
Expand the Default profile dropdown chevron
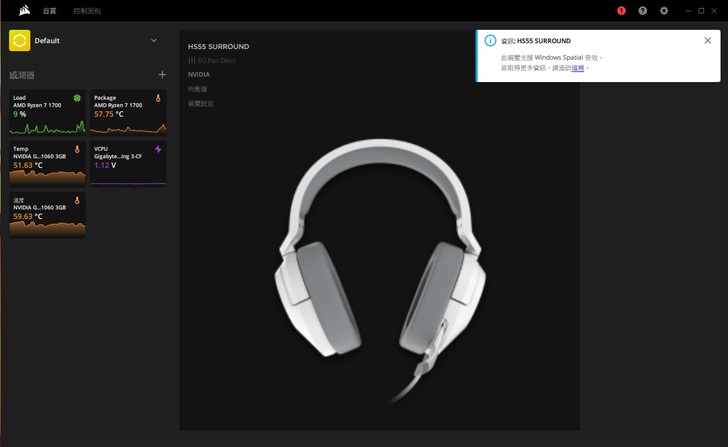point(154,40)
